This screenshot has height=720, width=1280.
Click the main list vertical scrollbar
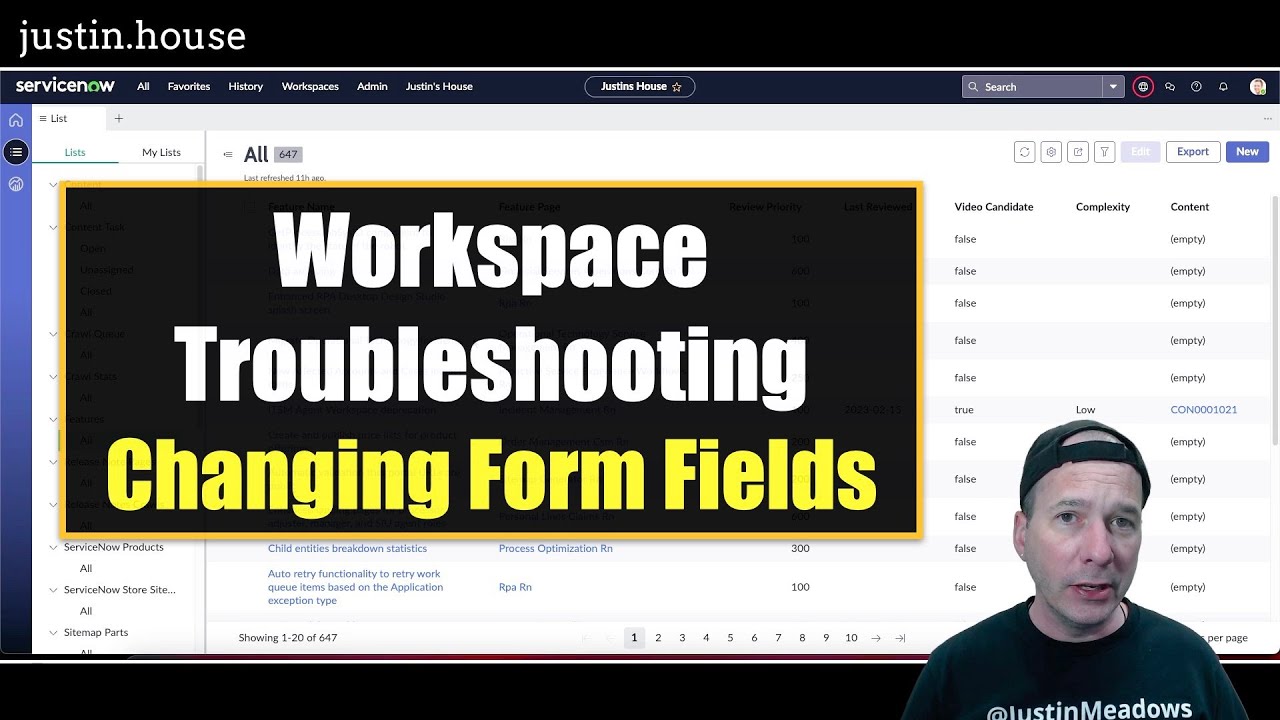point(1274,320)
